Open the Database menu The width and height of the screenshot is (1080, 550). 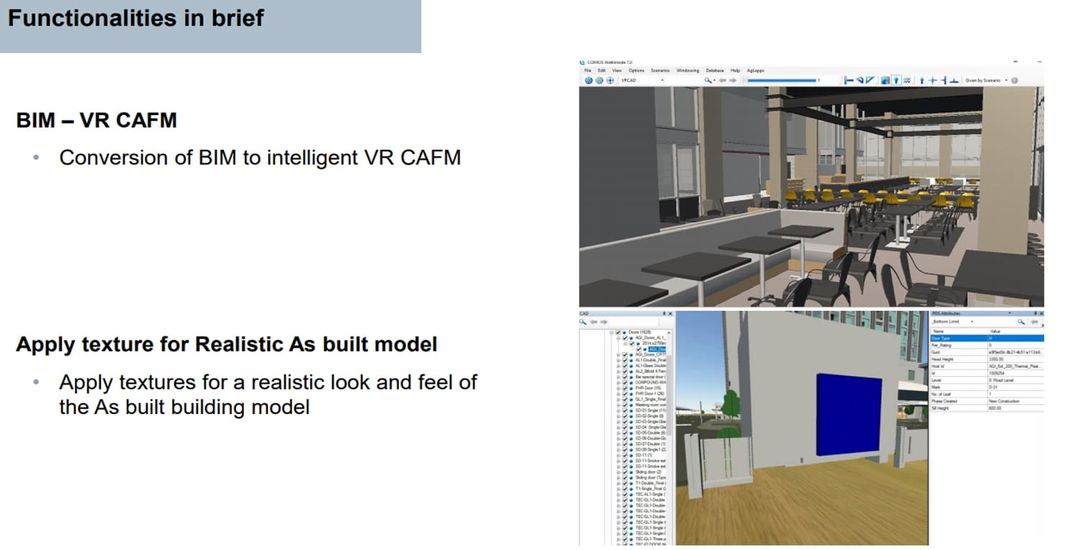(714, 71)
